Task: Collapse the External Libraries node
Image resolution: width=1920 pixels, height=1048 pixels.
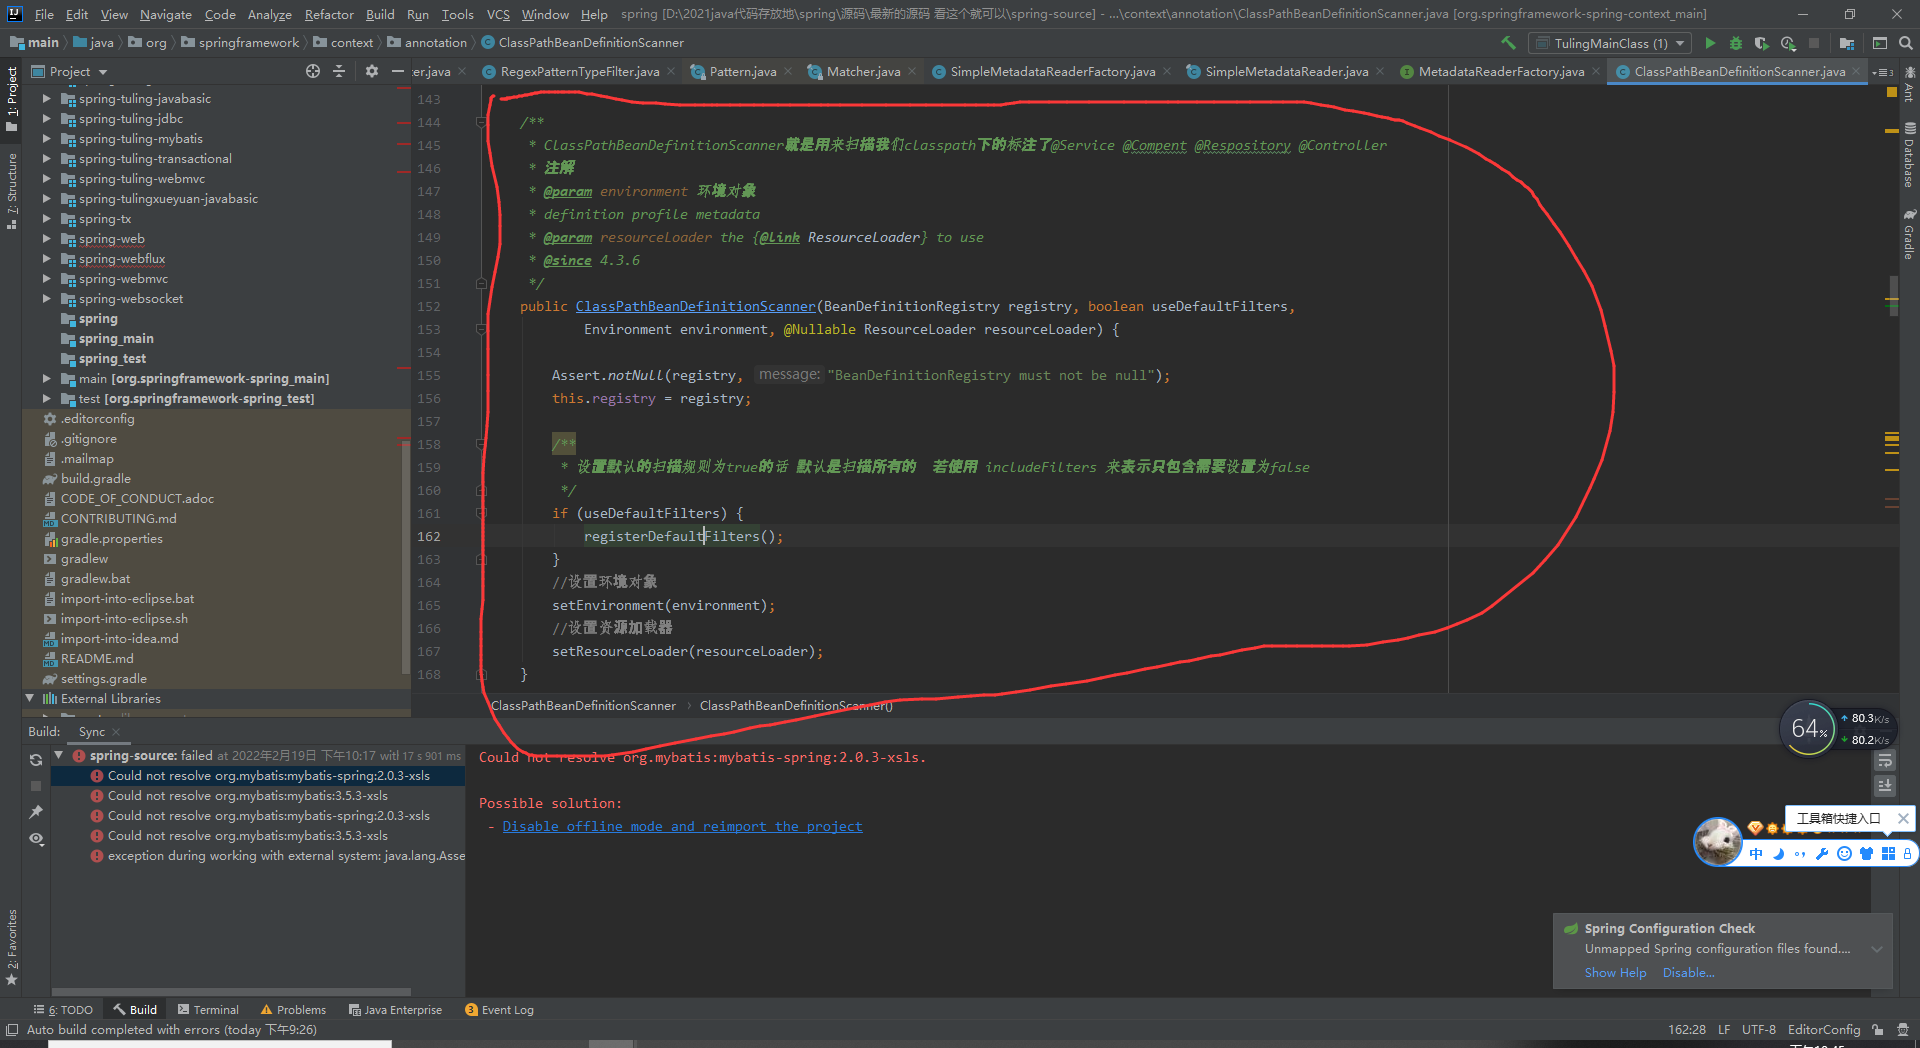Action: pos(29,698)
